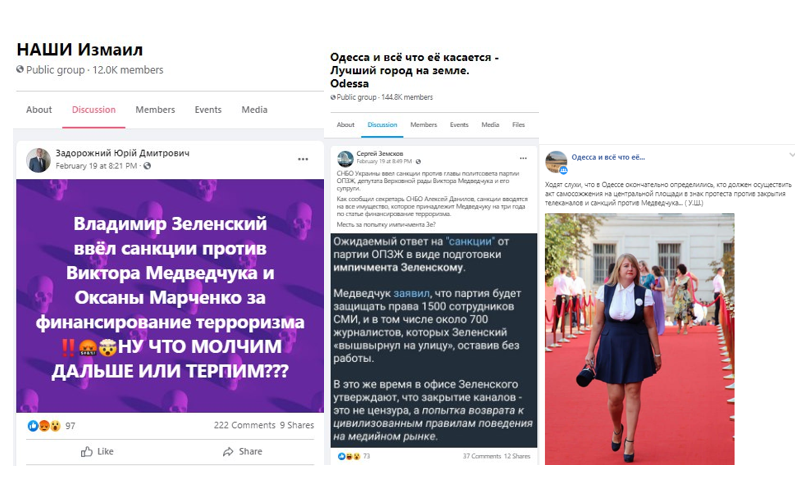Click 9 Shares count link
Screen dimensions: 796x477
click(297, 425)
